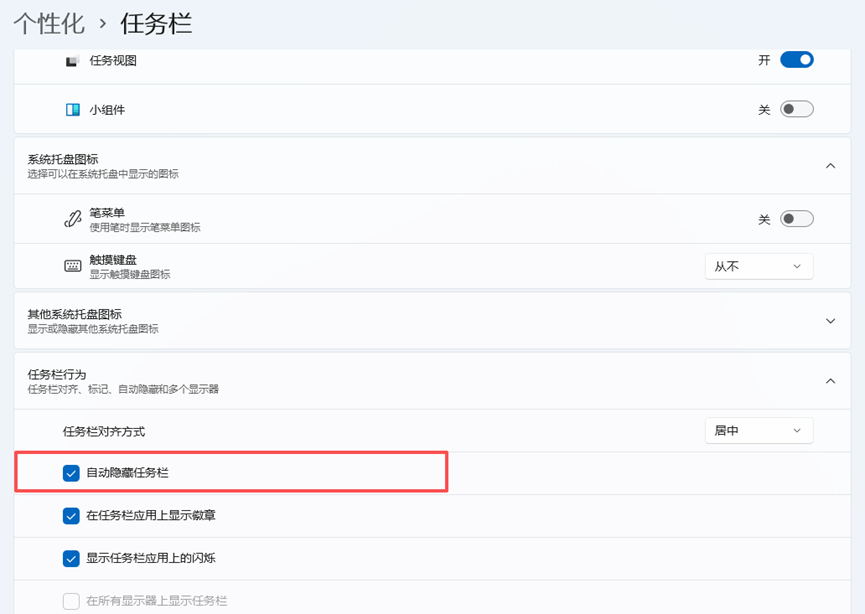
Task: Click the highlighted 自动隐藏任务栏 row
Action: [230, 473]
